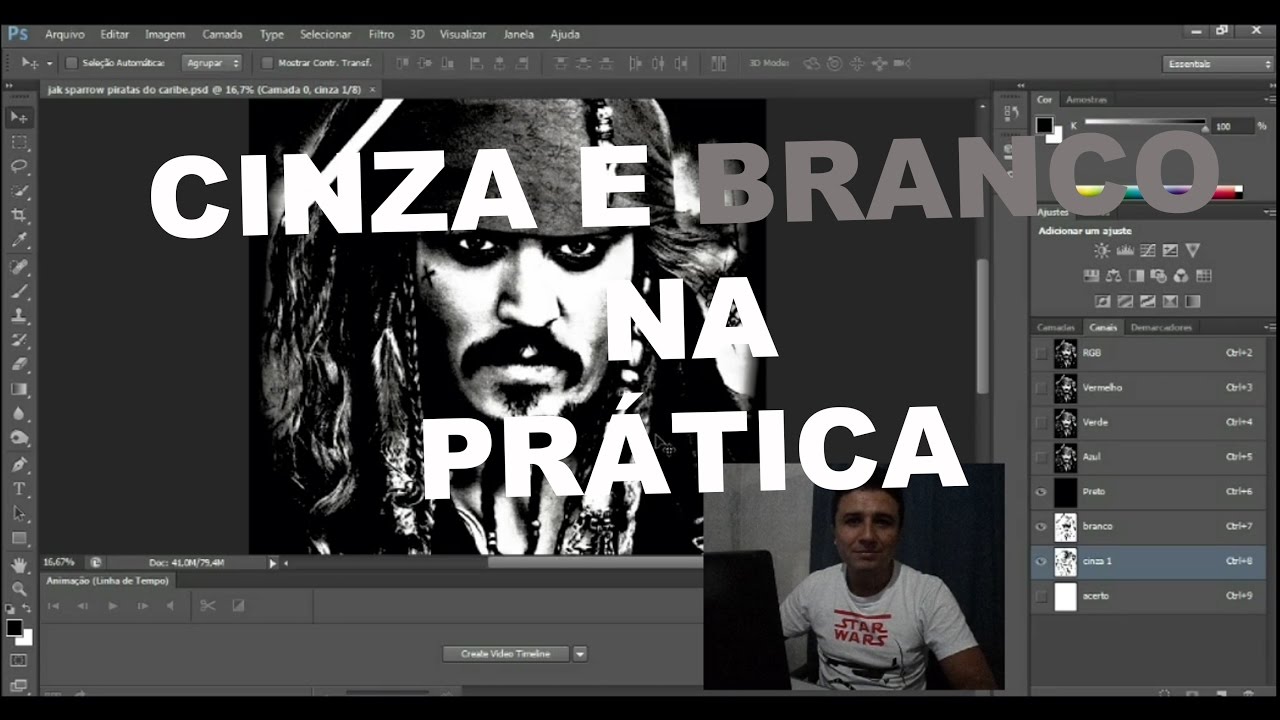Select the Rectangular Marquee tool
Image resolution: width=1280 pixels, height=720 pixels.
point(18,142)
